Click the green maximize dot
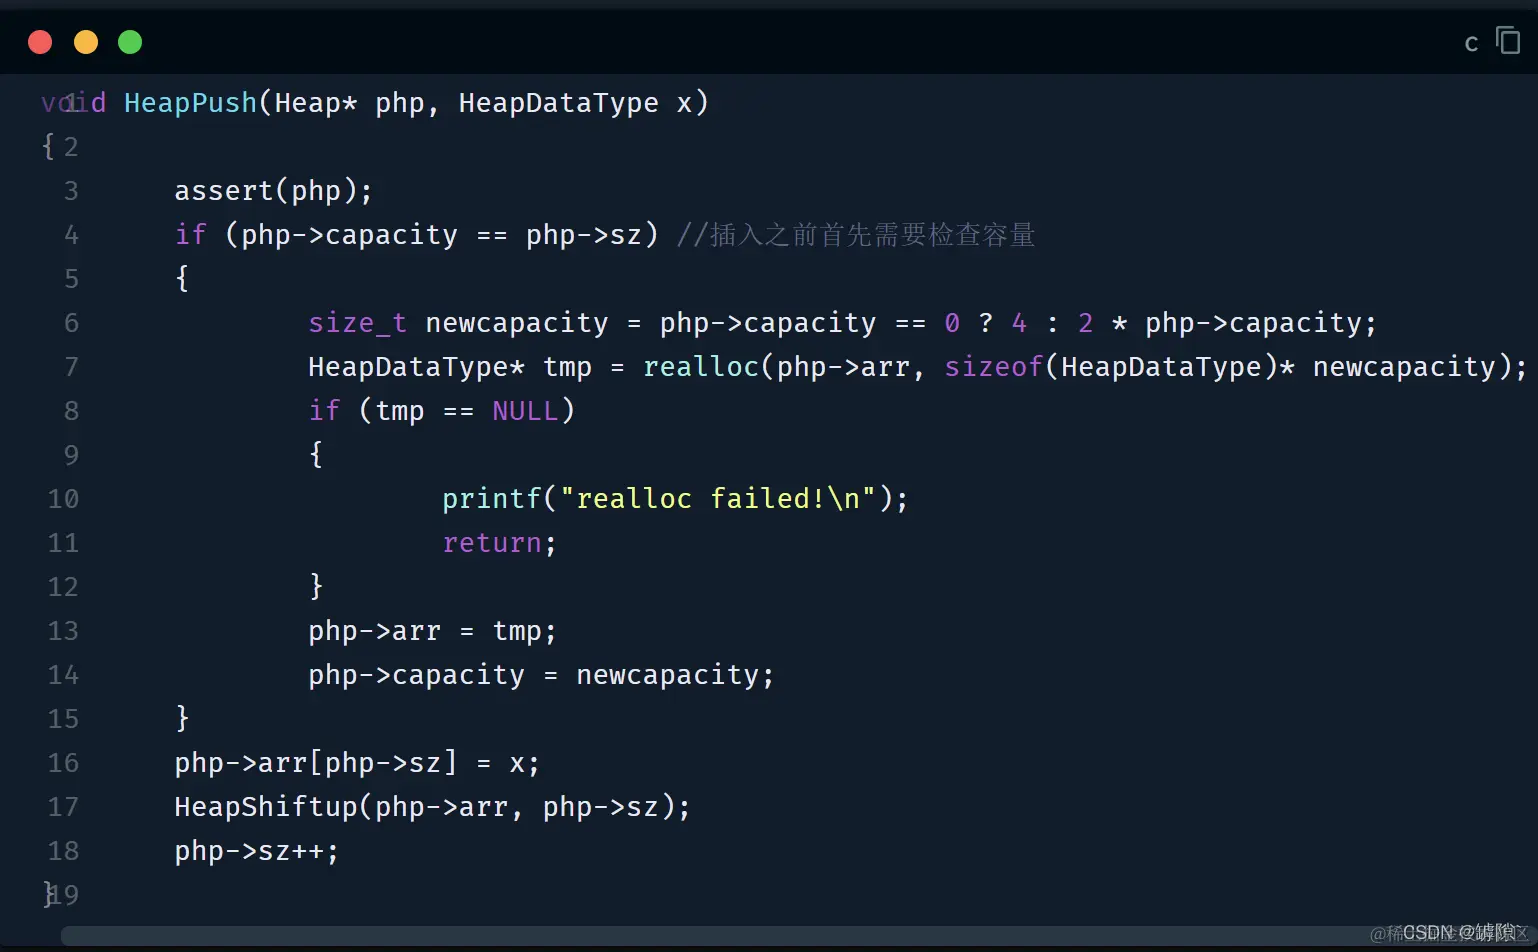1538x952 pixels. tap(130, 42)
